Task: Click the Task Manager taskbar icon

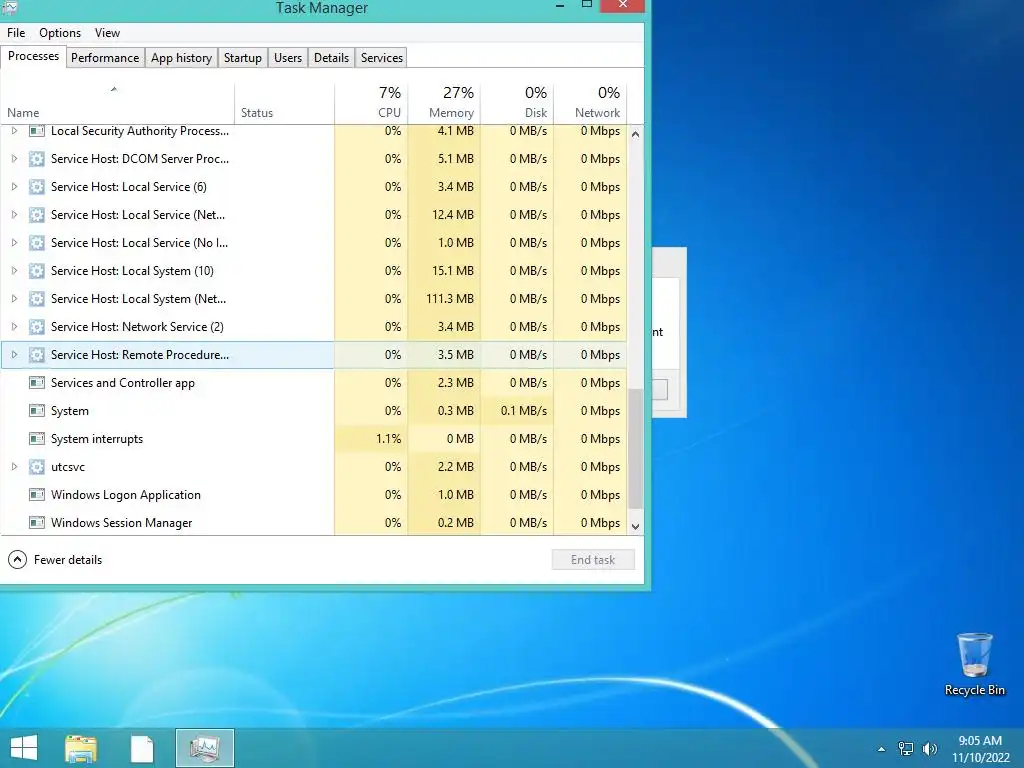Action: (x=204, y=748)
